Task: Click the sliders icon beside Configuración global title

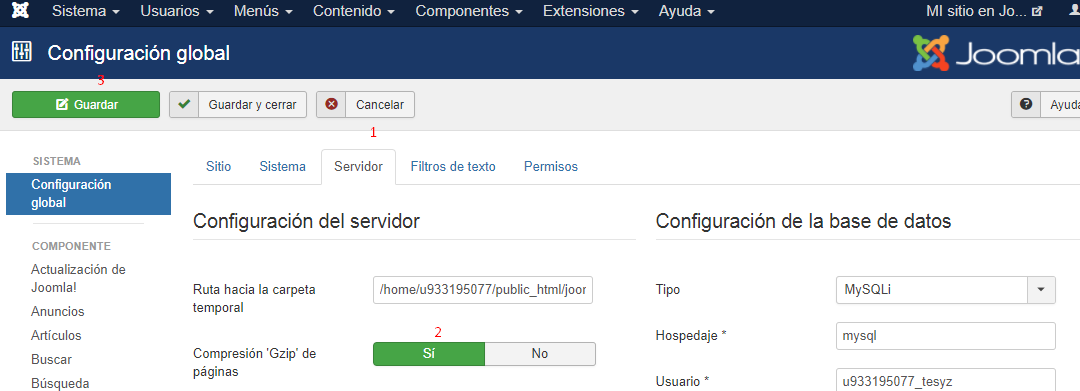Action: point(22,52)
